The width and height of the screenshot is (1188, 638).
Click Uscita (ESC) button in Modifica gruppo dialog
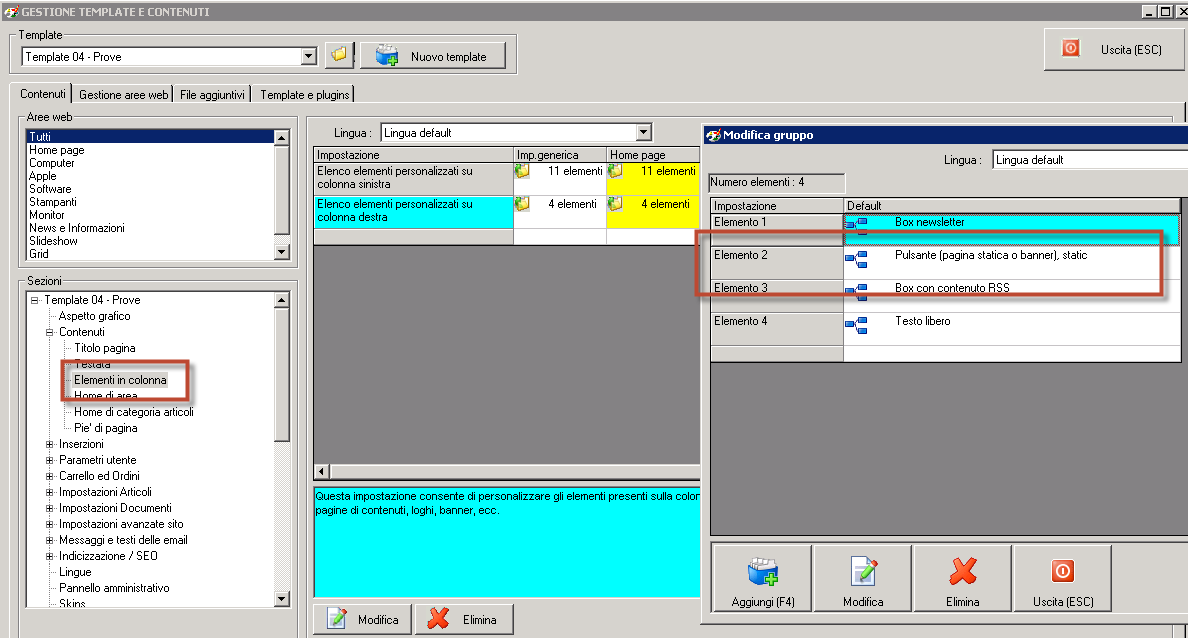pos(1063,578)
